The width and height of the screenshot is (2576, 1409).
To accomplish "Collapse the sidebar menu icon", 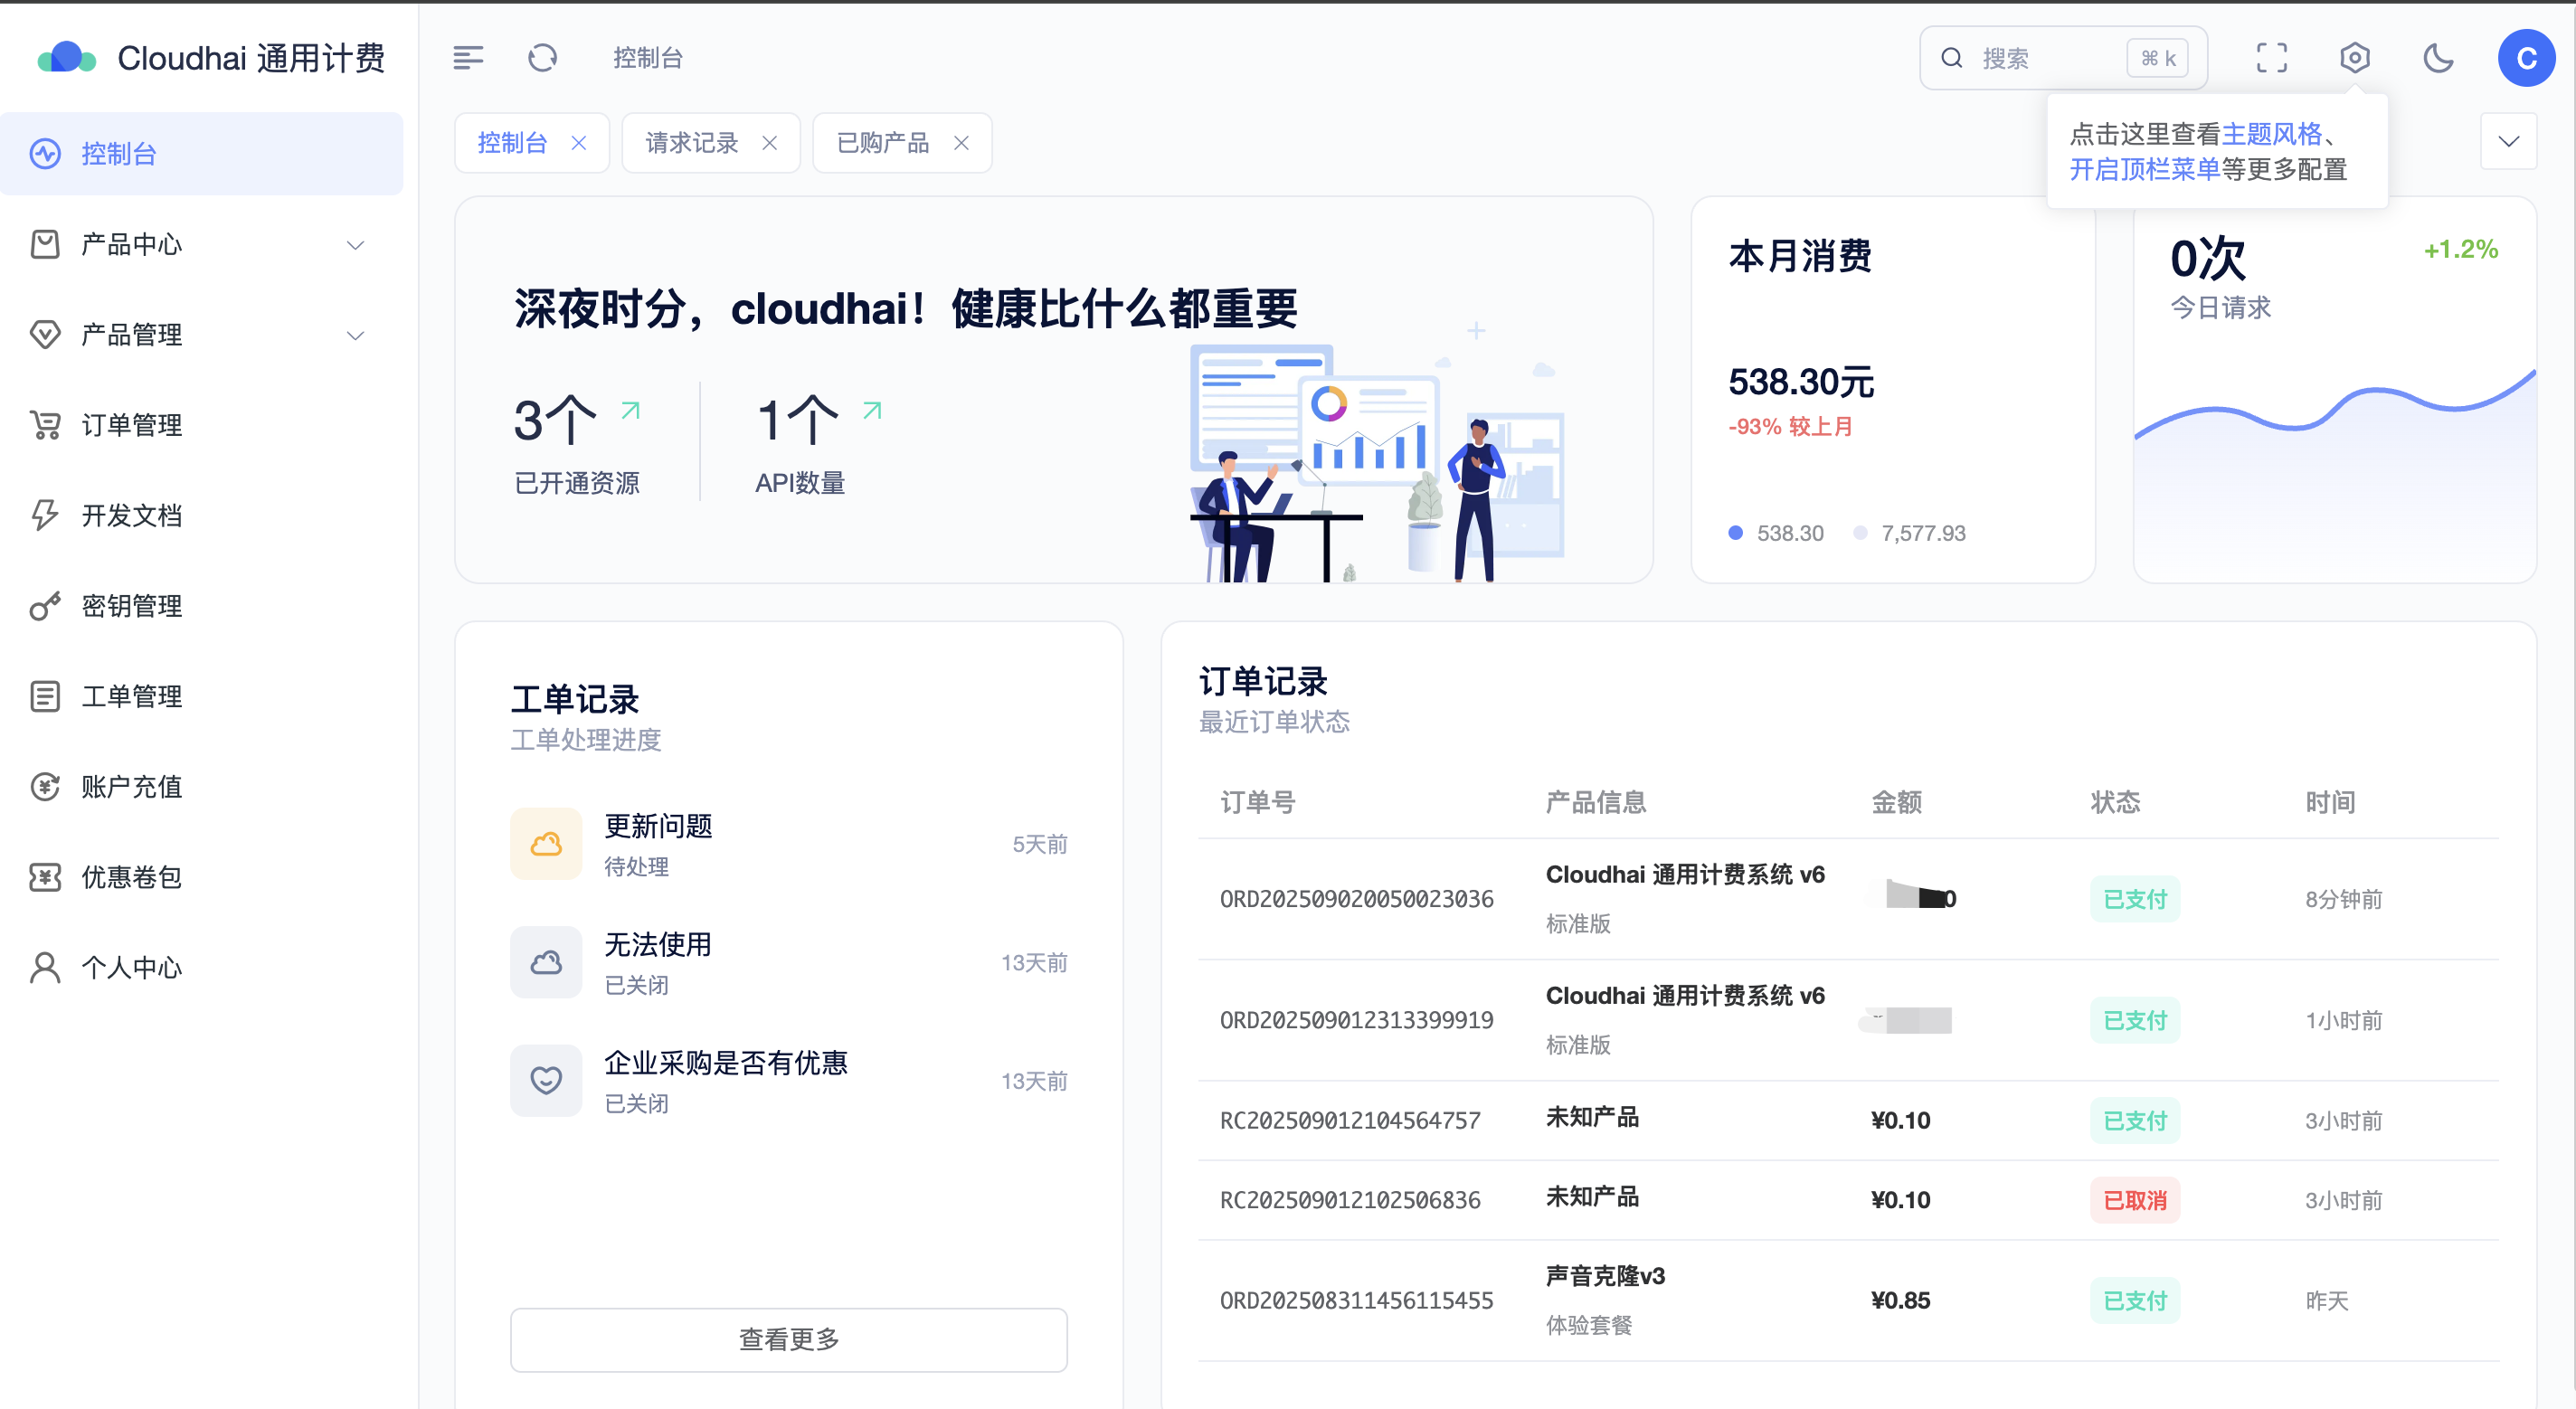I will click(468, 58).
